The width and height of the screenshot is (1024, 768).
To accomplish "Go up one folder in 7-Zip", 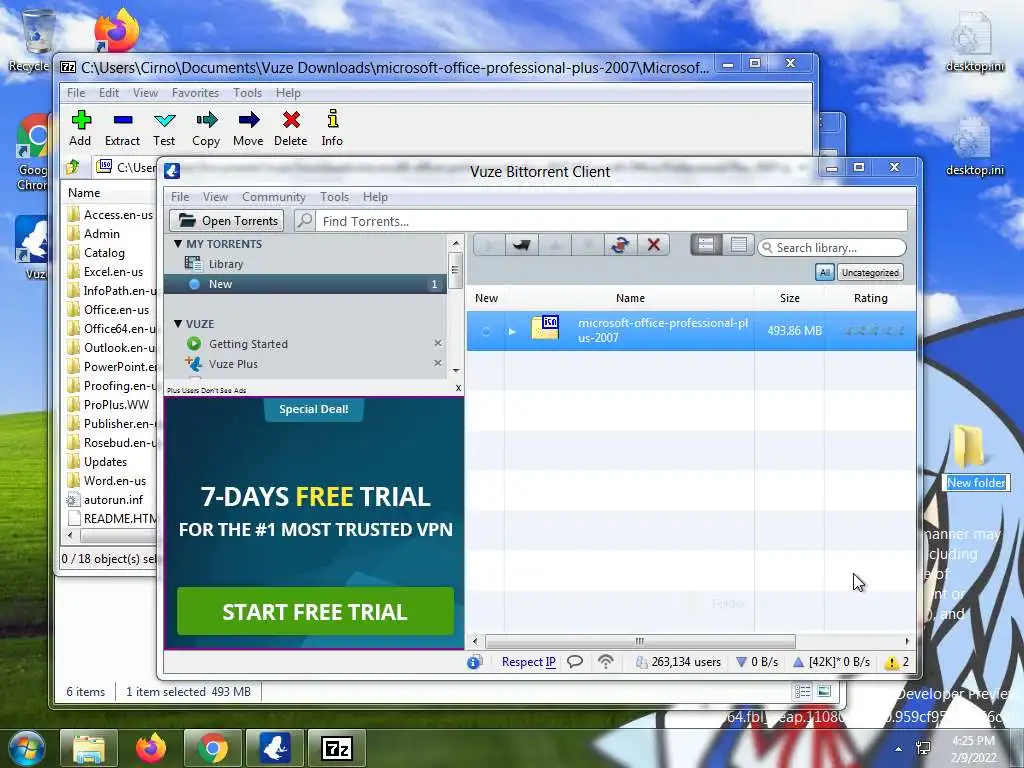I will [x=73, y=167].
